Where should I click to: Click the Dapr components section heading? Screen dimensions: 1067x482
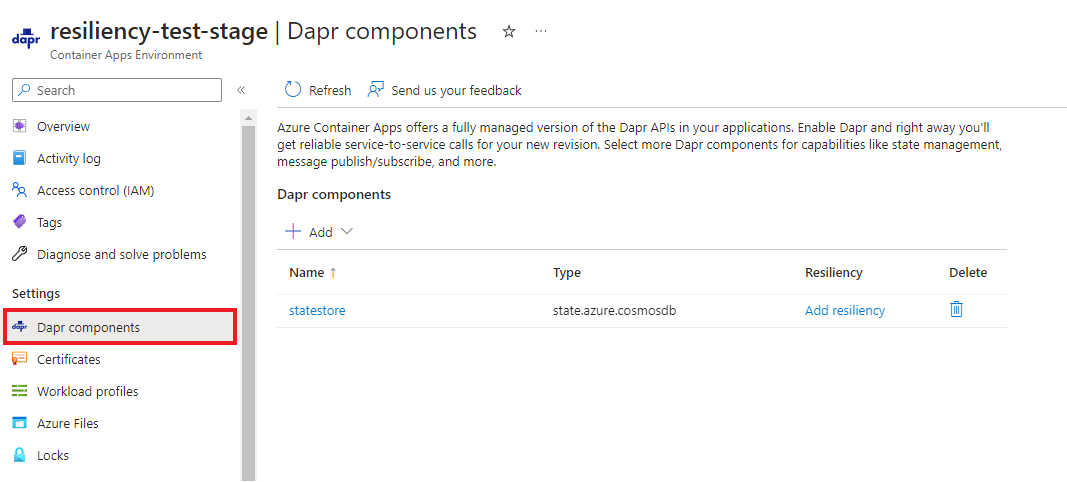pyautogui.click(x=334, y=195)
